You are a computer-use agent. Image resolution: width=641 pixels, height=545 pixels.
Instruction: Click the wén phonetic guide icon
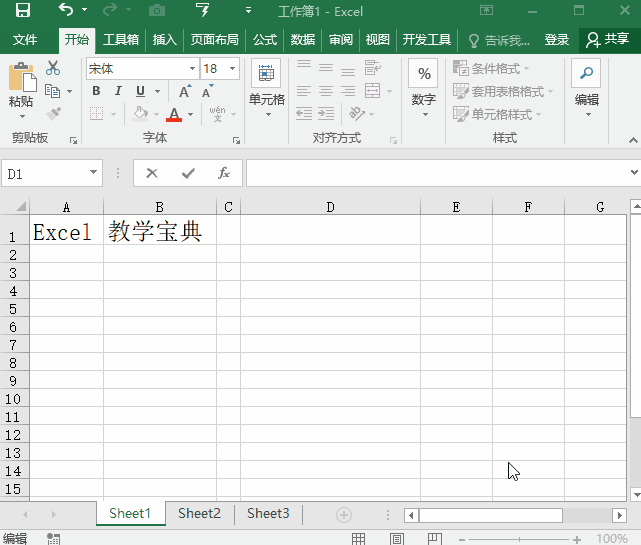click(217, 114)
